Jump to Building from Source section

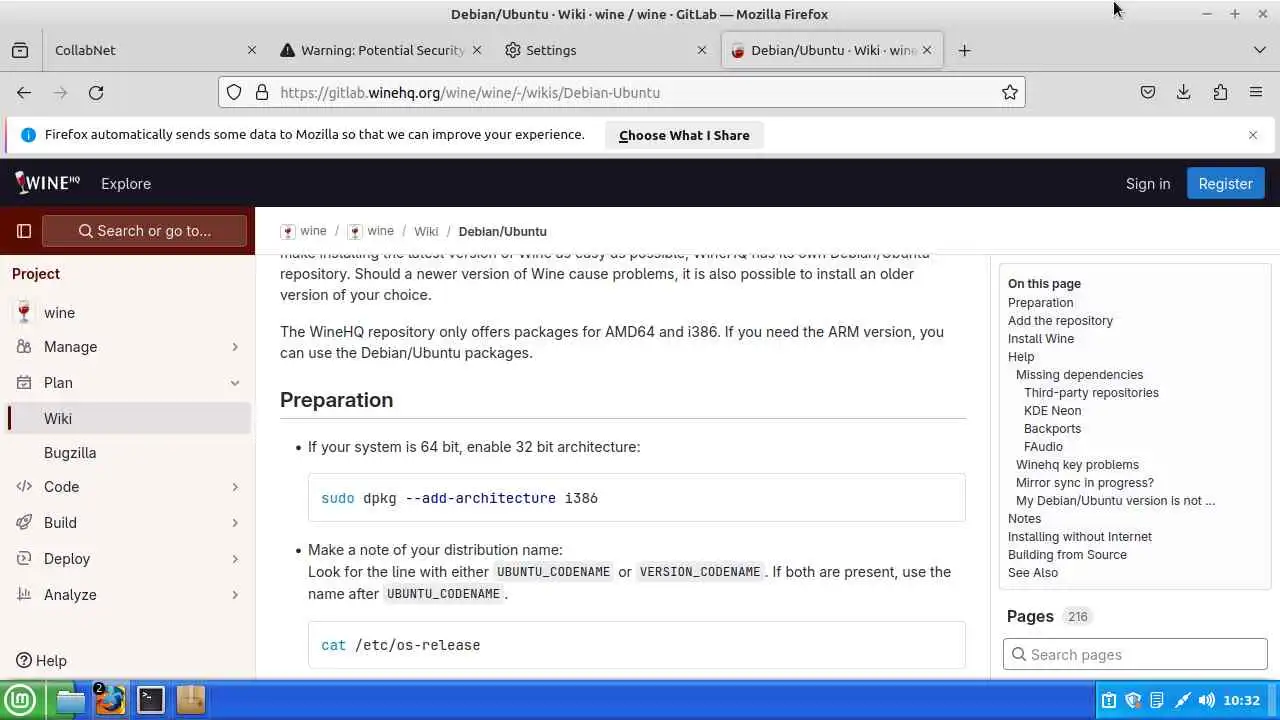point(1067,554)
